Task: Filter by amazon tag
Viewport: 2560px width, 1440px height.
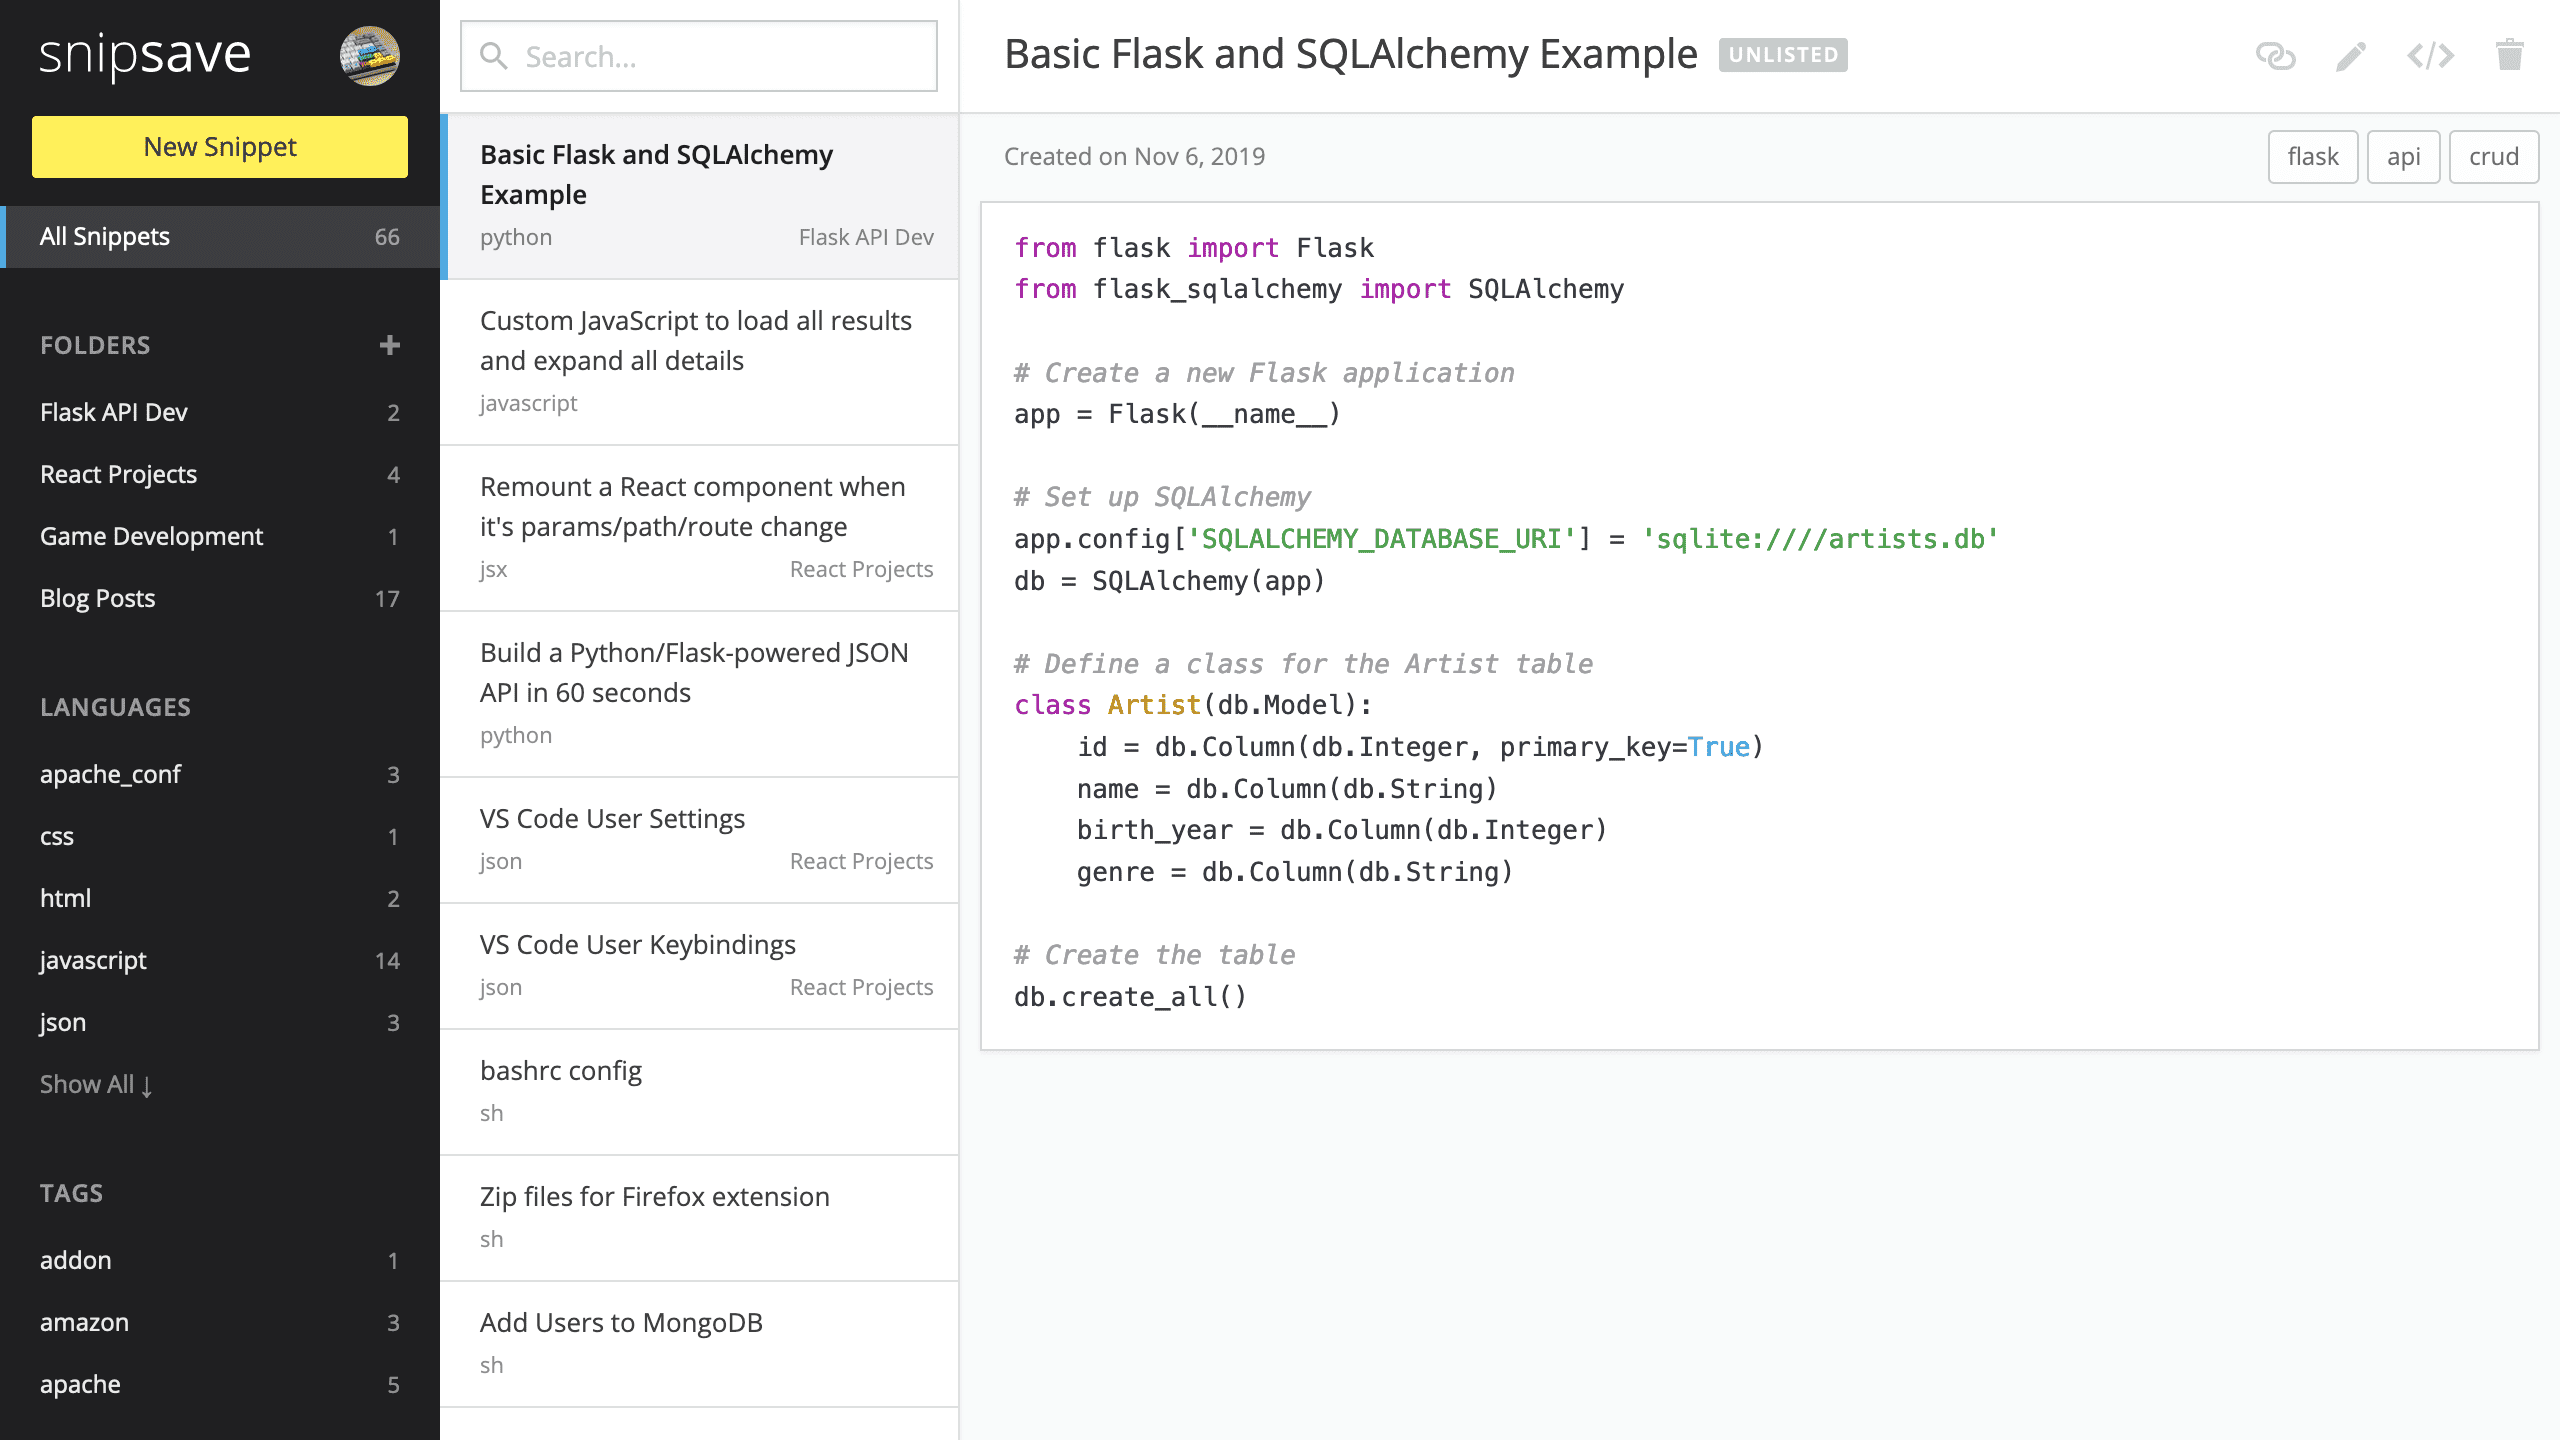Action: 220,1322
